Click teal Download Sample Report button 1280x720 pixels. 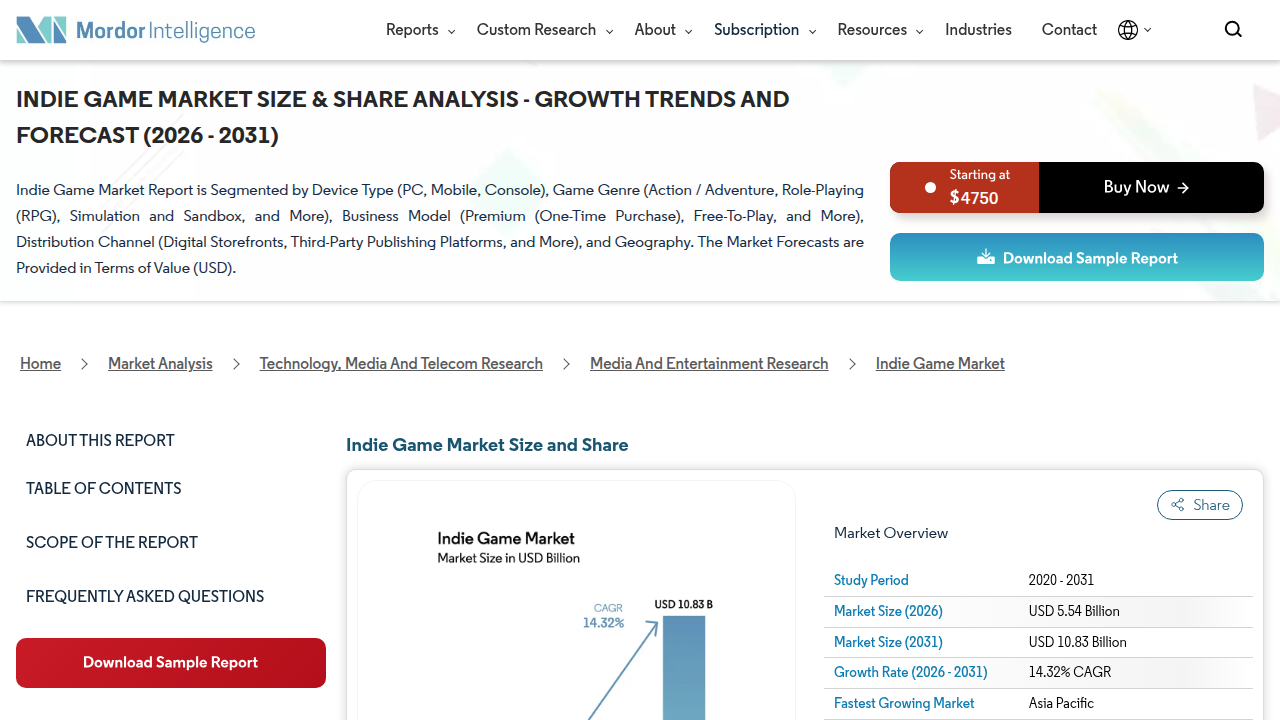pos(1077,257)
